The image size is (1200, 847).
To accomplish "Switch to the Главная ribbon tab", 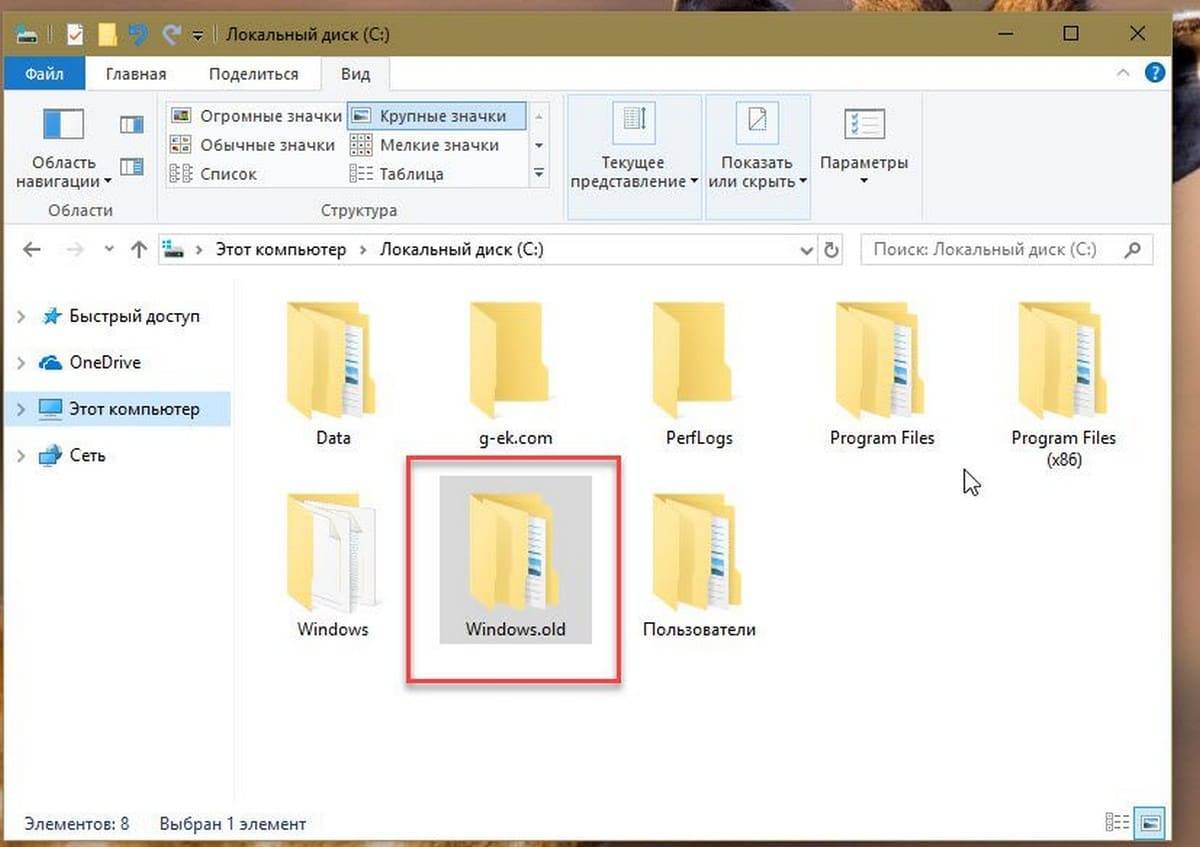I will [x=136, y=74].
